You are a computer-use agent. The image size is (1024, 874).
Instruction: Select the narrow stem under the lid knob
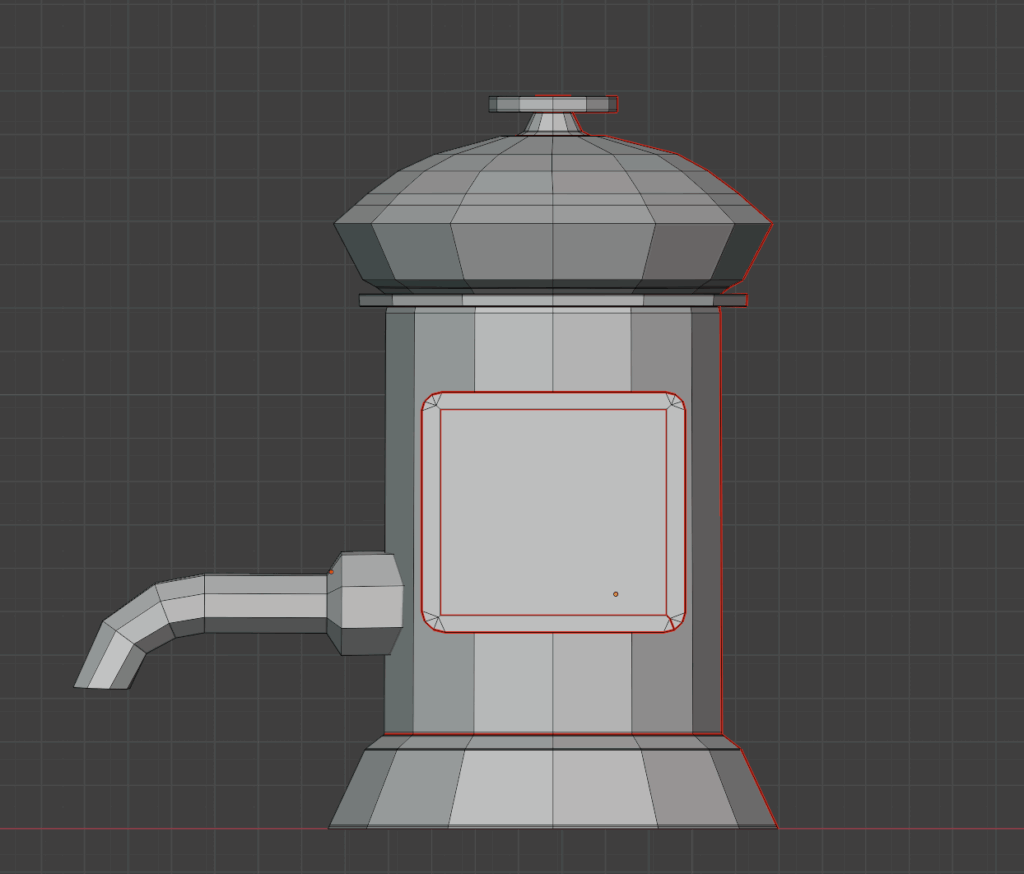pyautogui.click(x=553, y=123)
